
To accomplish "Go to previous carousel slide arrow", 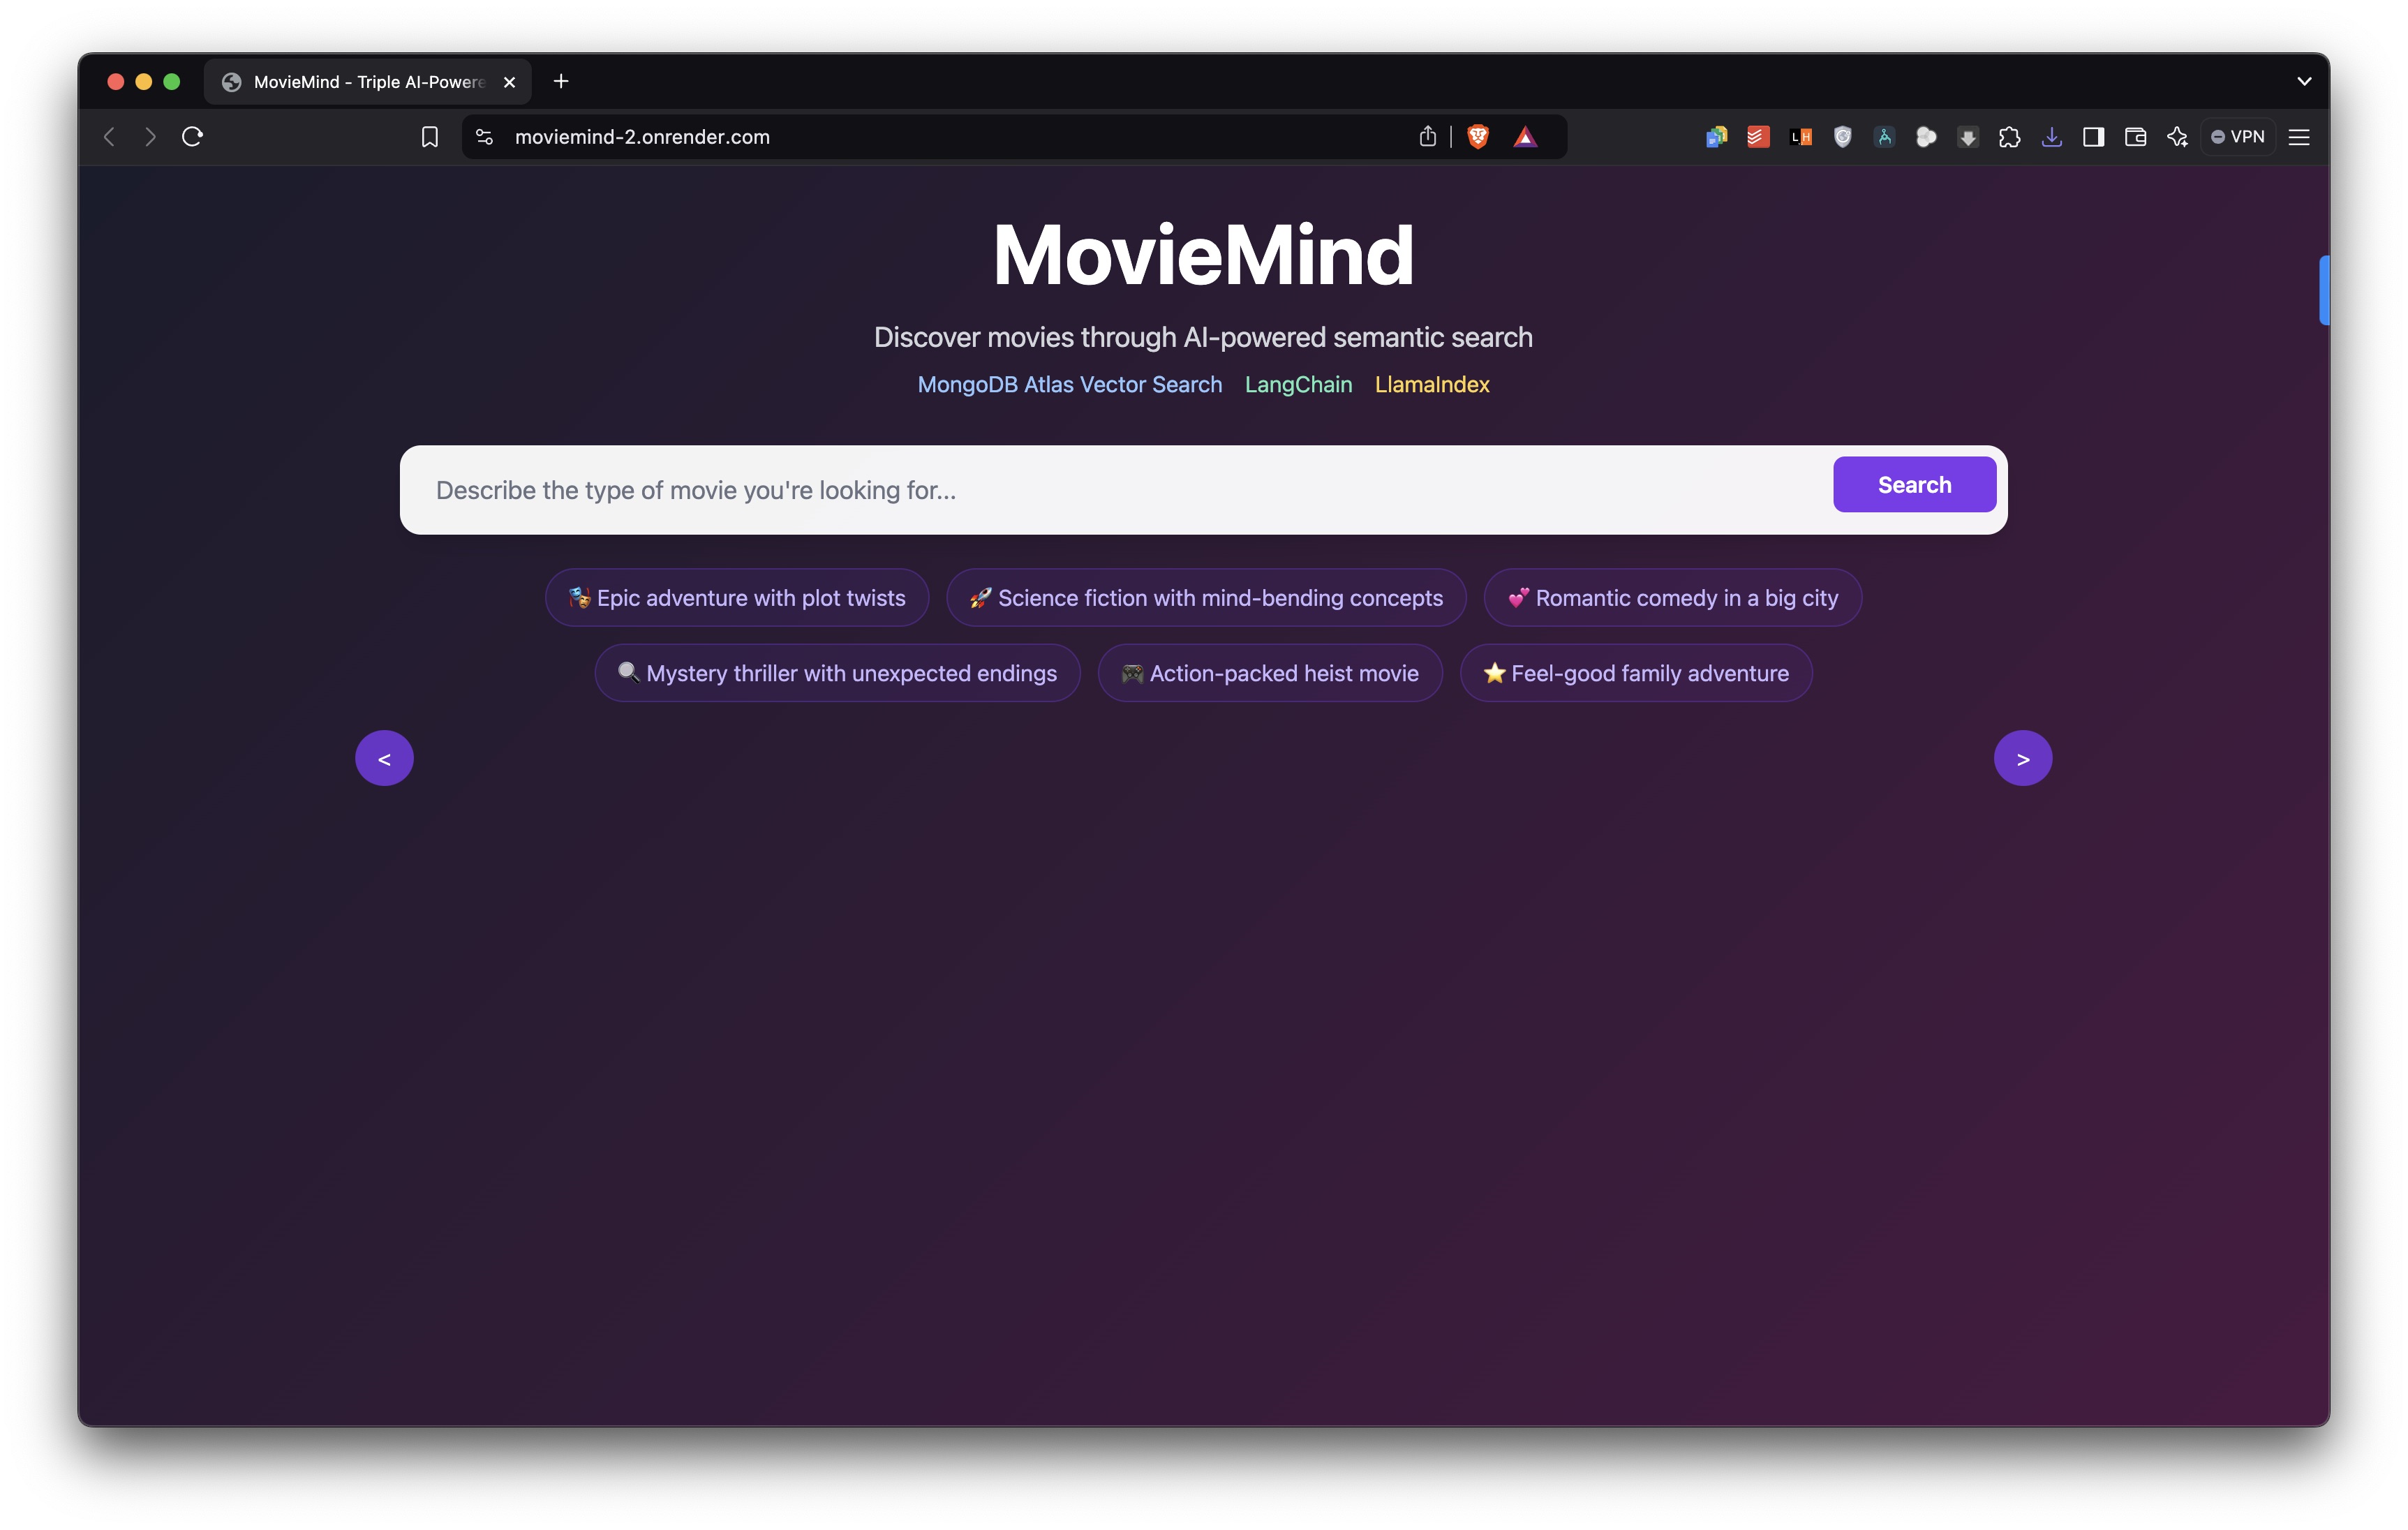I will coord(384,758).
